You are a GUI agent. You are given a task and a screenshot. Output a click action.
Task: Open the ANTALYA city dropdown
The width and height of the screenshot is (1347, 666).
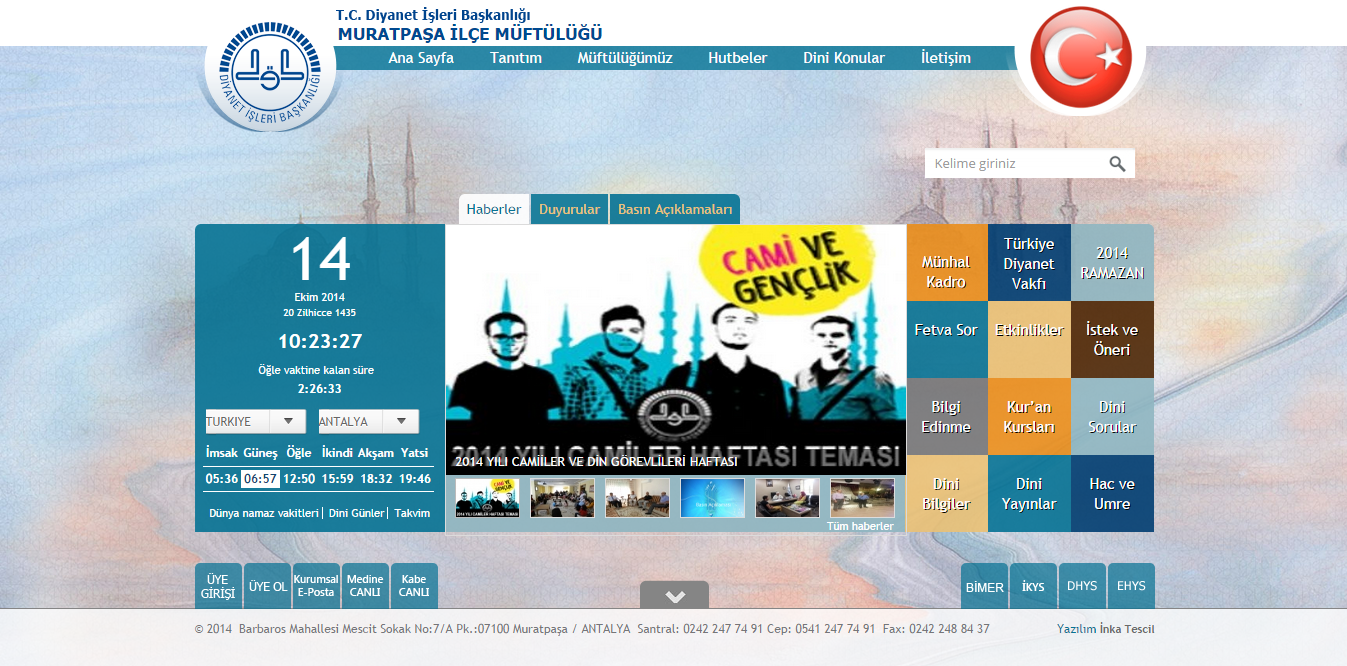tap(368, 422)
